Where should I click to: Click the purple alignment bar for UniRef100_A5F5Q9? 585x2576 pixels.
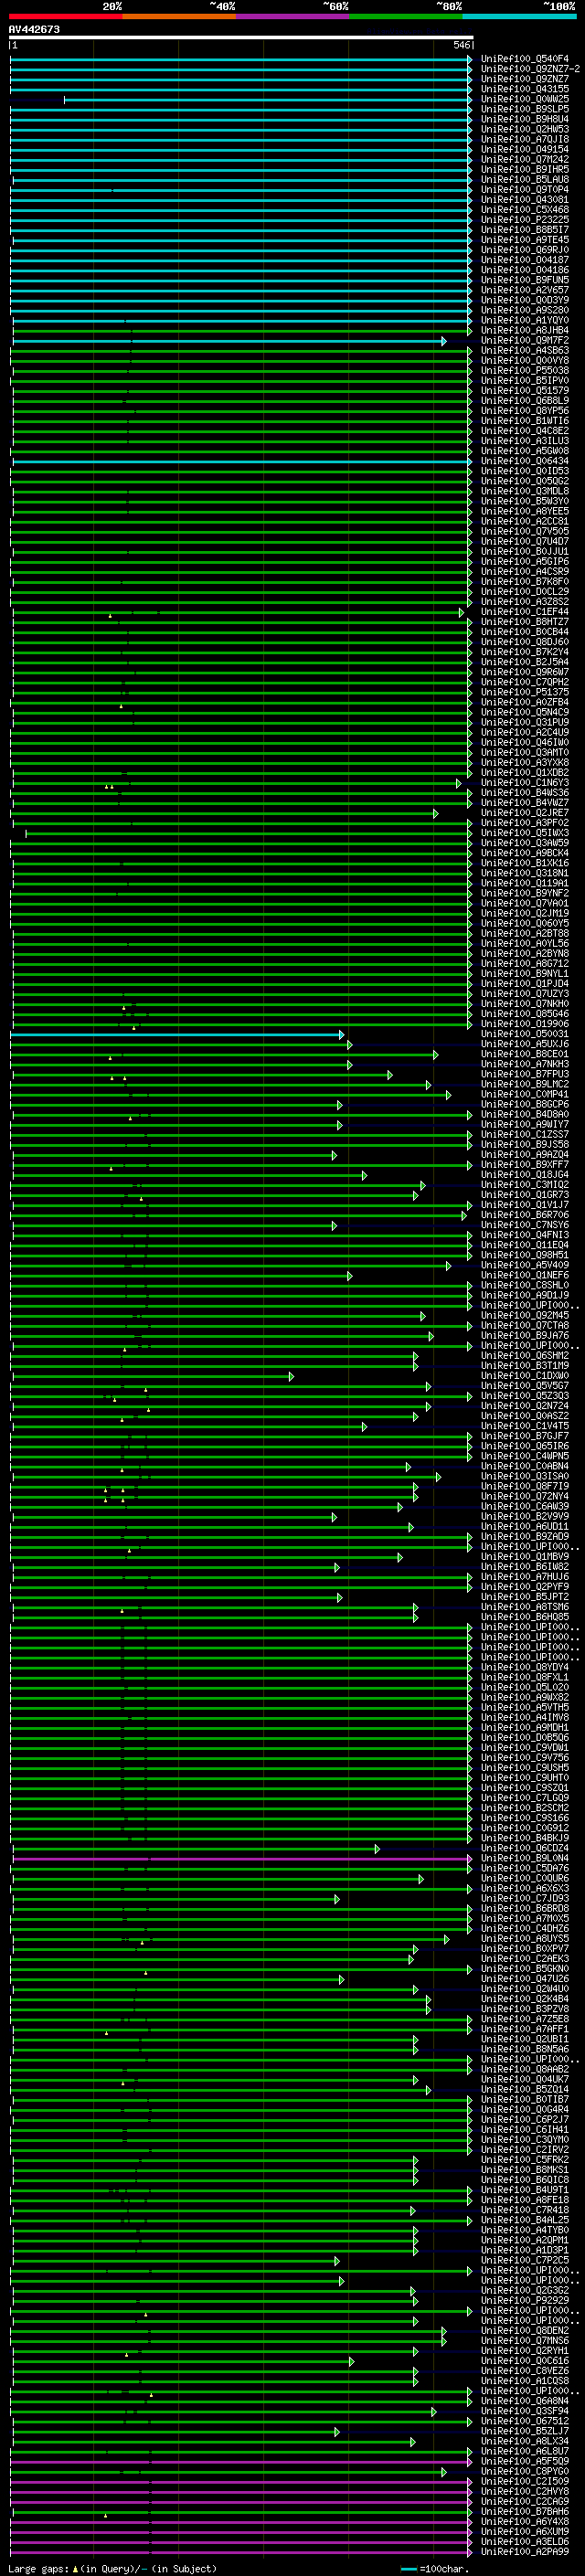pos(241,2461)
